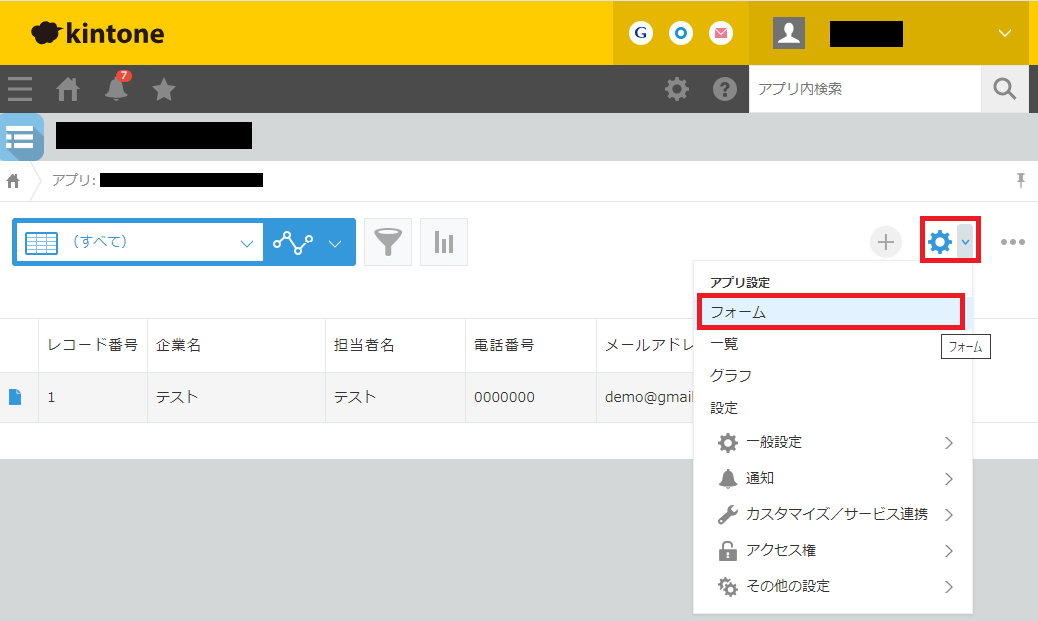
Task: Click the star favorites icon
Action: click(164, 90)
